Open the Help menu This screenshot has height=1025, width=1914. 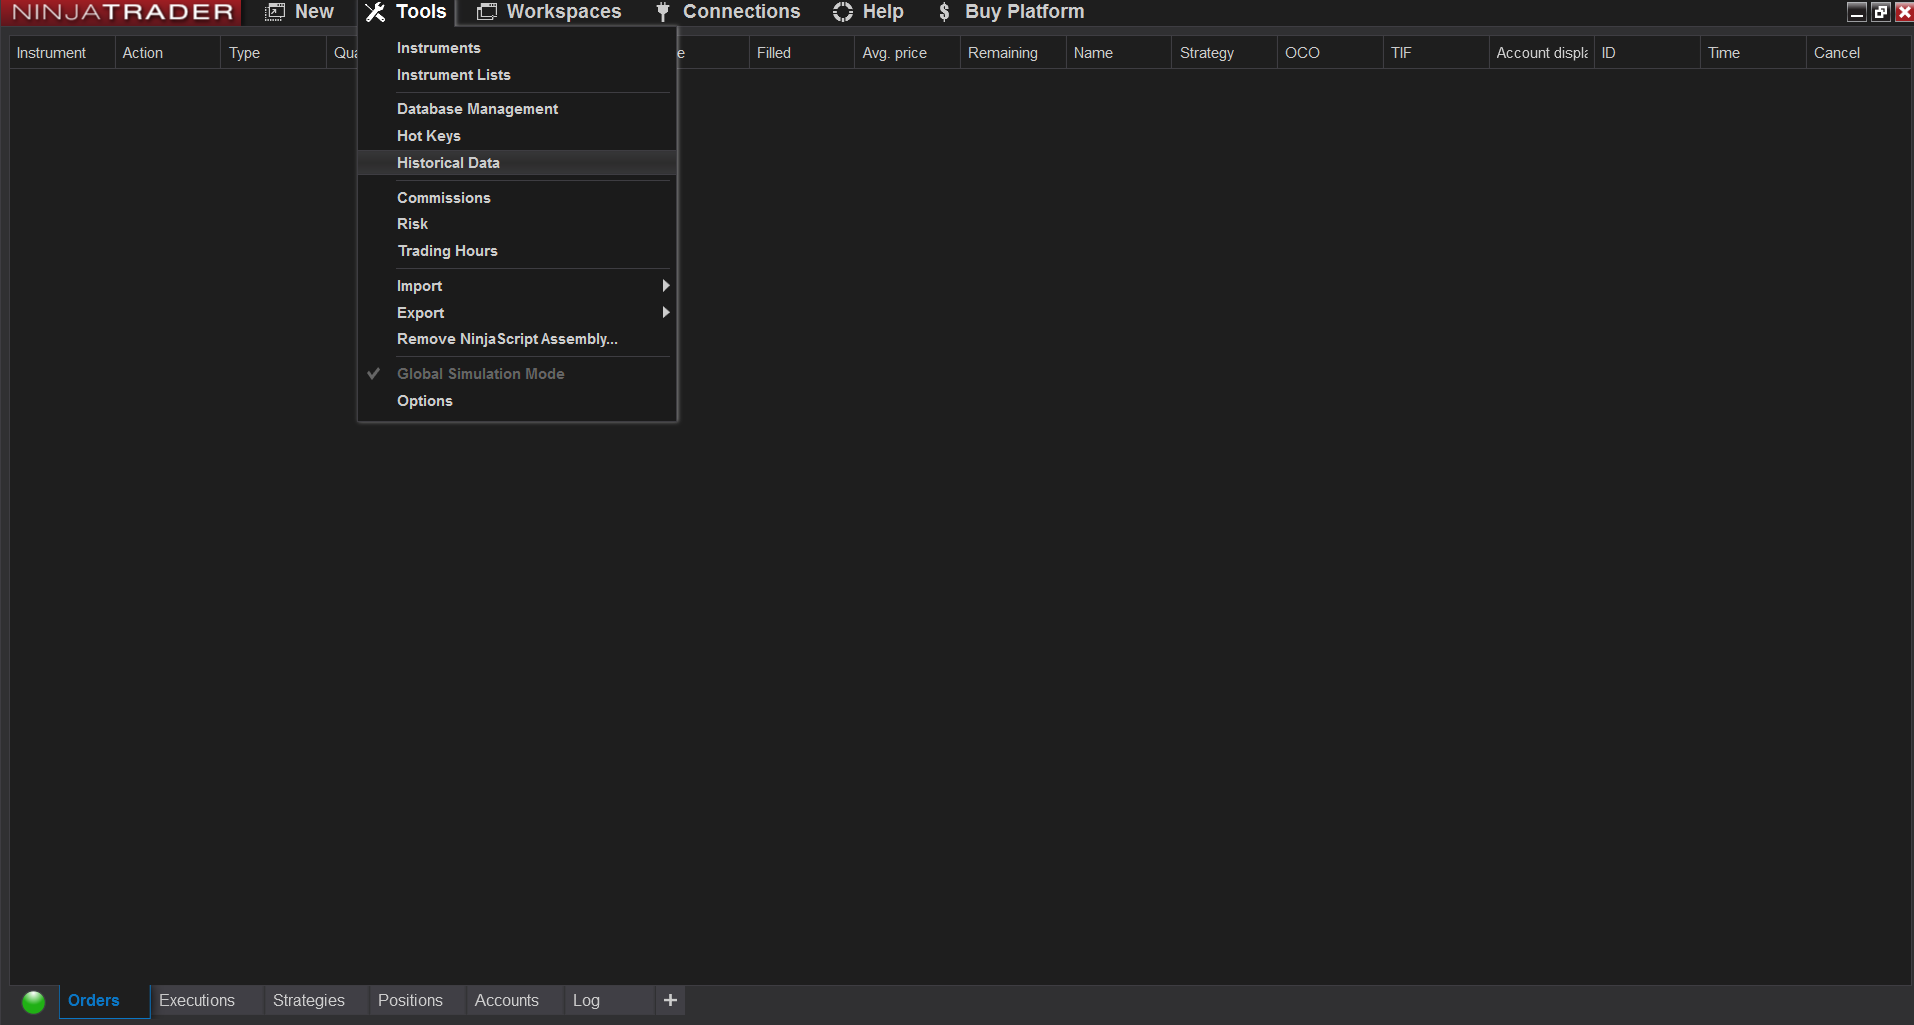pos(868,12)
